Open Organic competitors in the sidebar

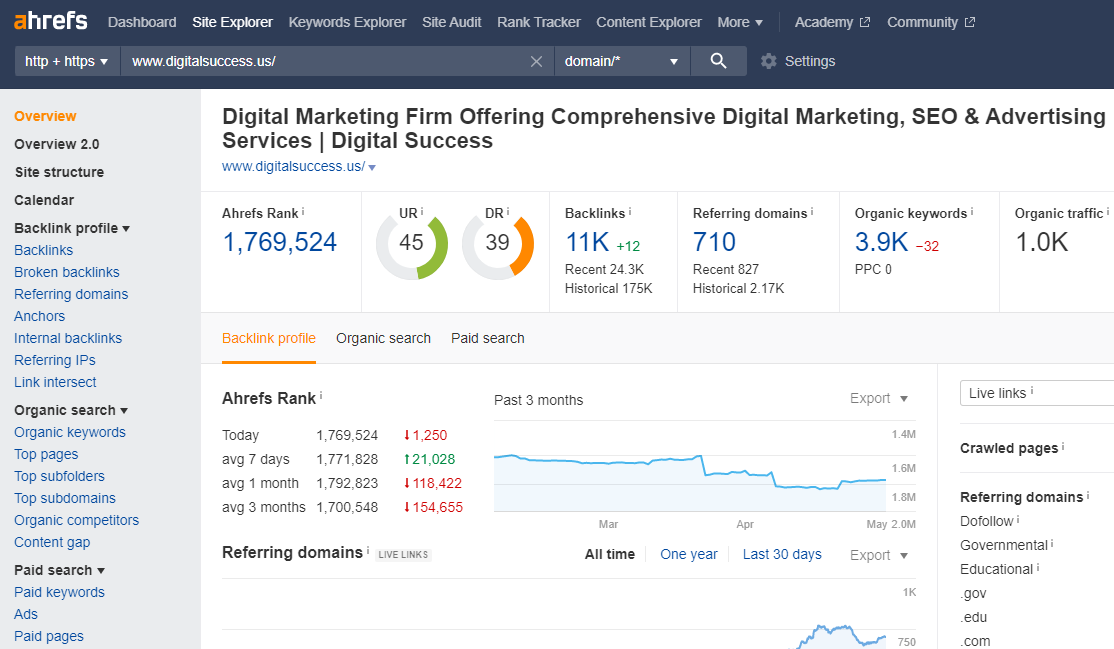pyautogui.click(x=77, y=520)
